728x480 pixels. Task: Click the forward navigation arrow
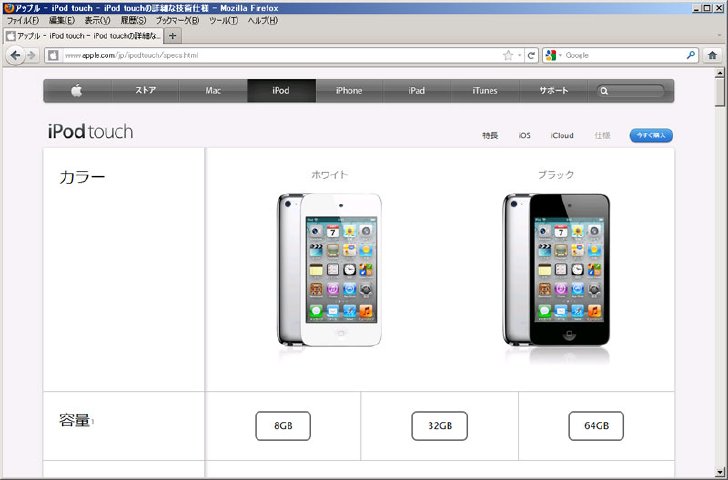click(31, 56)
